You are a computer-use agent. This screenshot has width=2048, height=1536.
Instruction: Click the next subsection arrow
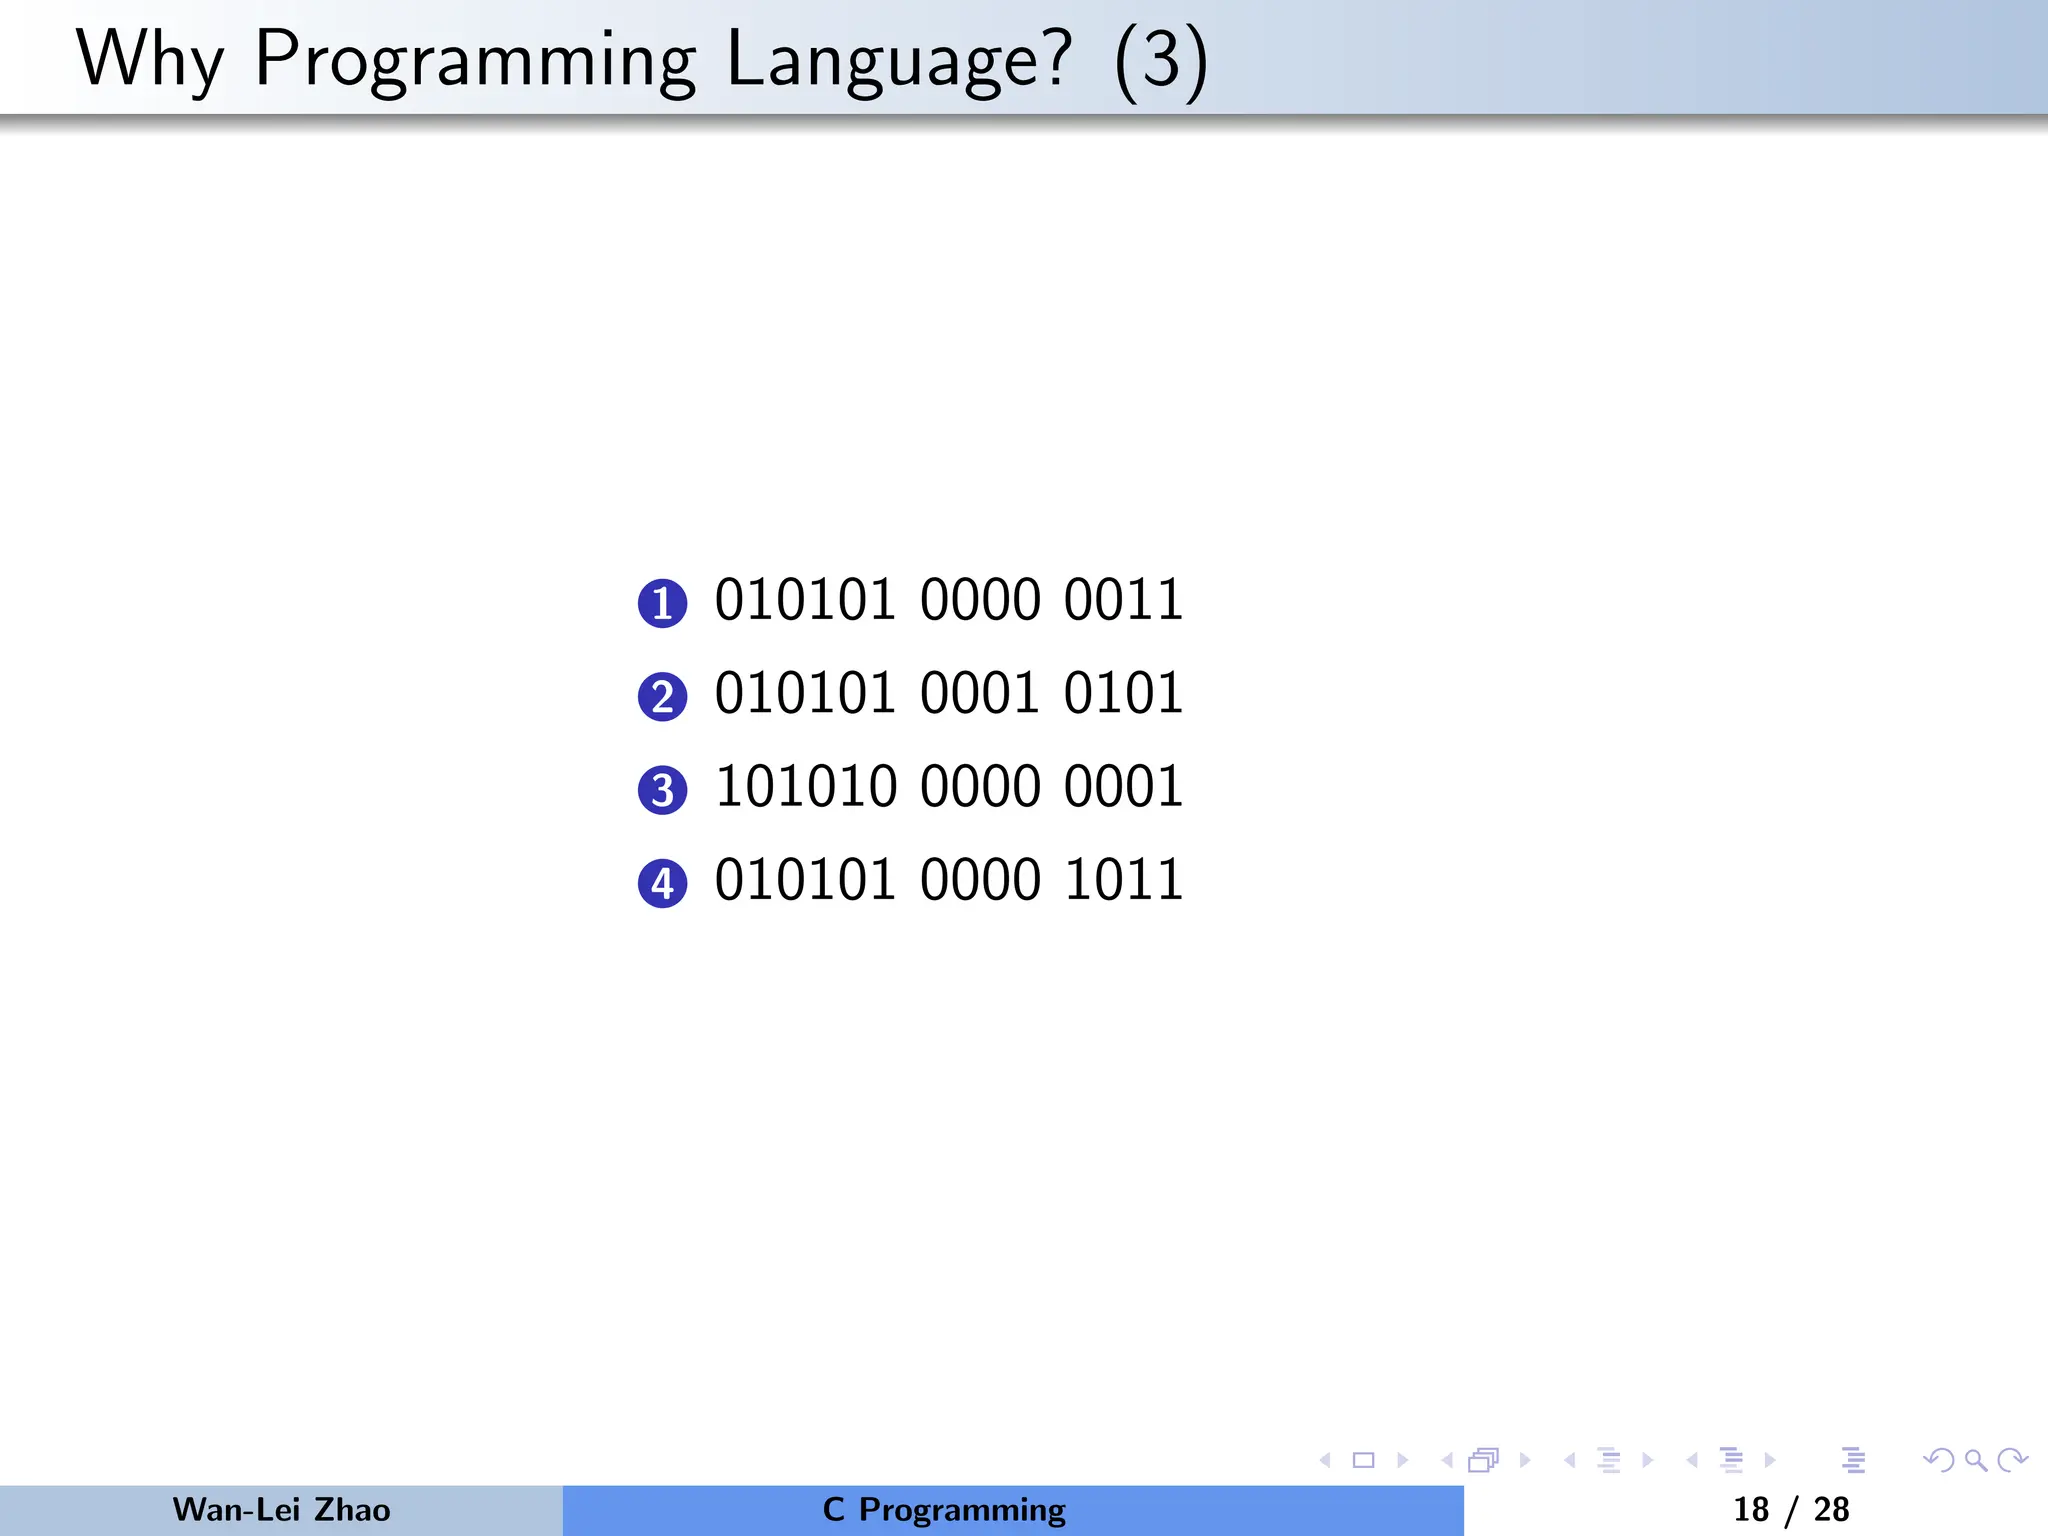(1647, 1461)
